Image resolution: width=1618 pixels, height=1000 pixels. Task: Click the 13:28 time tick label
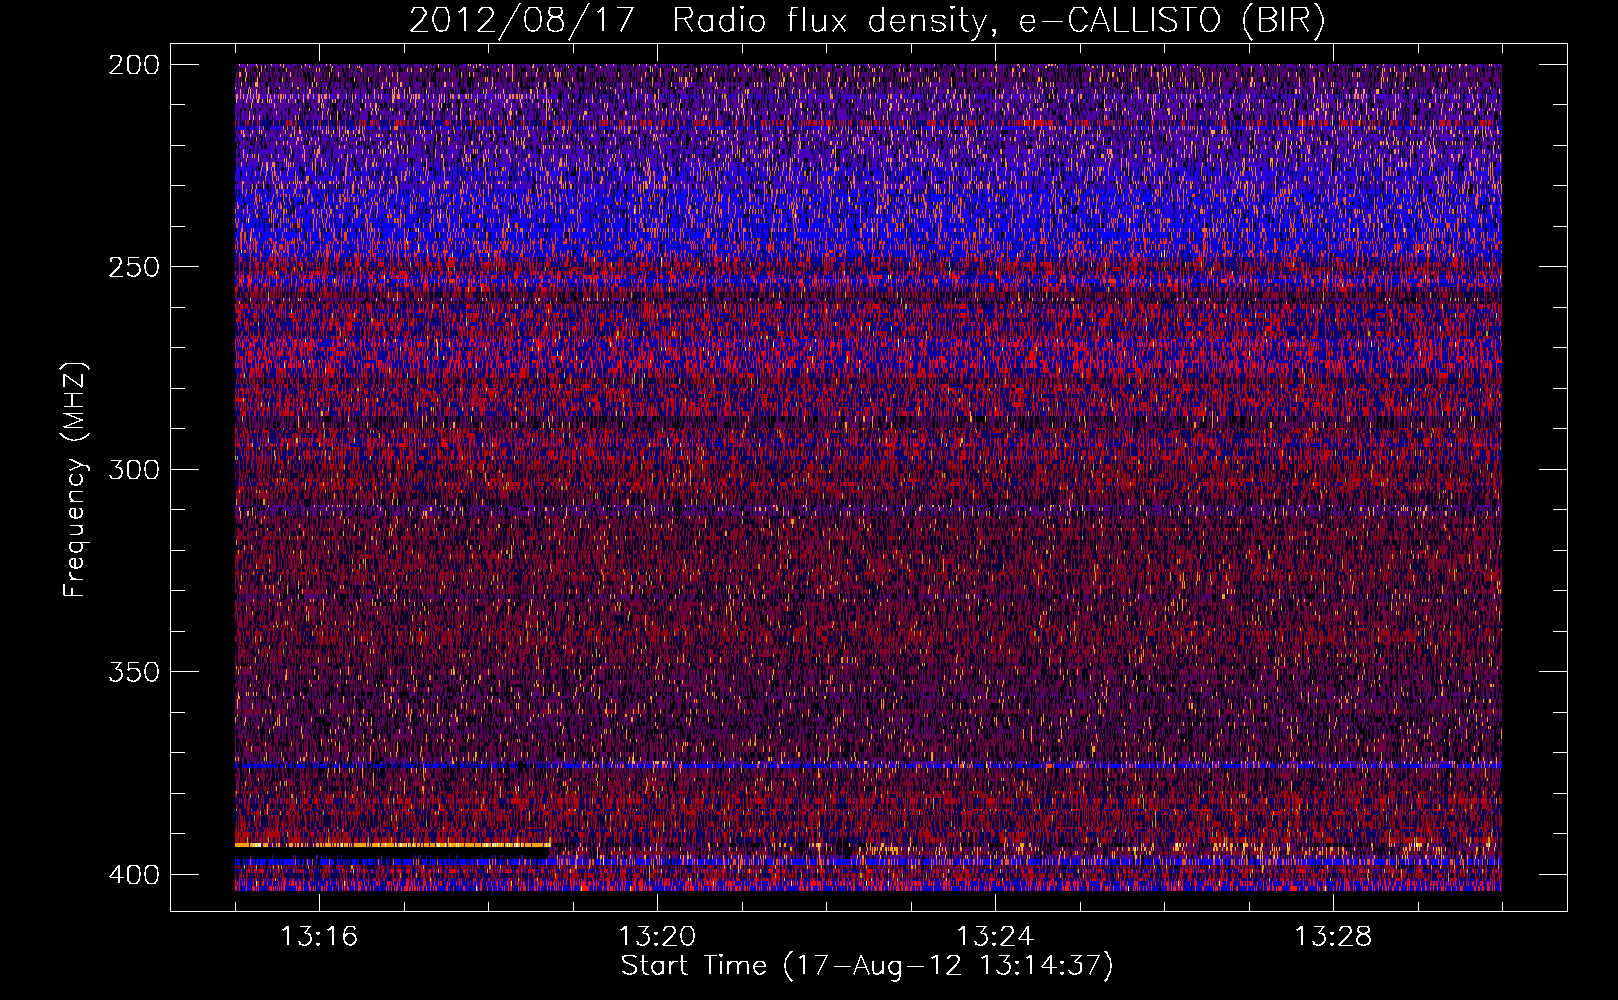point(1333,937)
